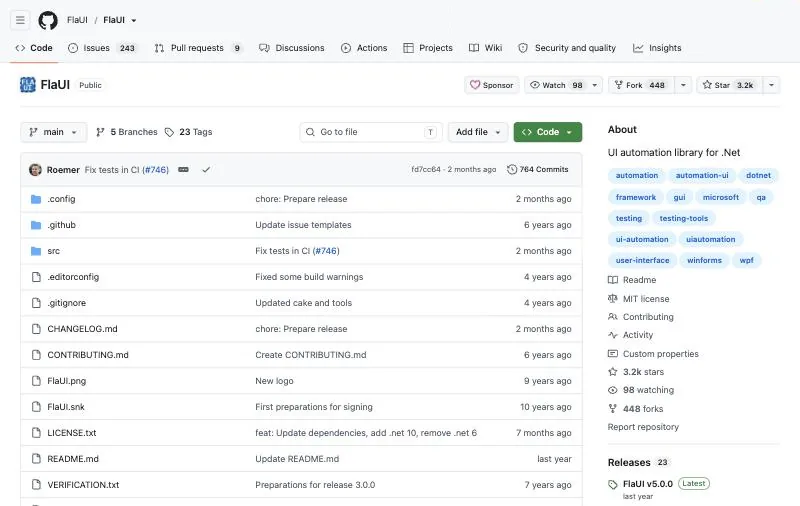The width and height of the screenshot is (800, 506).
Task: Open the .github folder icon
Action: click(36, 225)
